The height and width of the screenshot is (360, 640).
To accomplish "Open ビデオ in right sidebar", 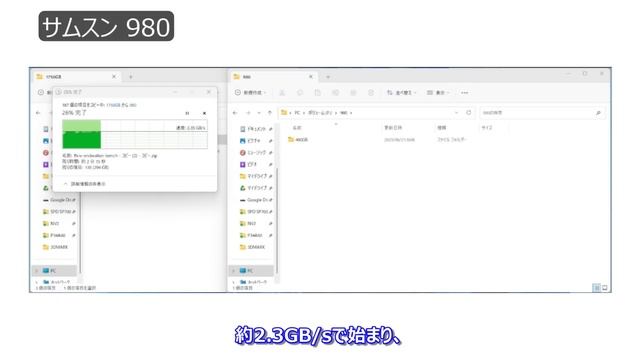I will [256, 164].
